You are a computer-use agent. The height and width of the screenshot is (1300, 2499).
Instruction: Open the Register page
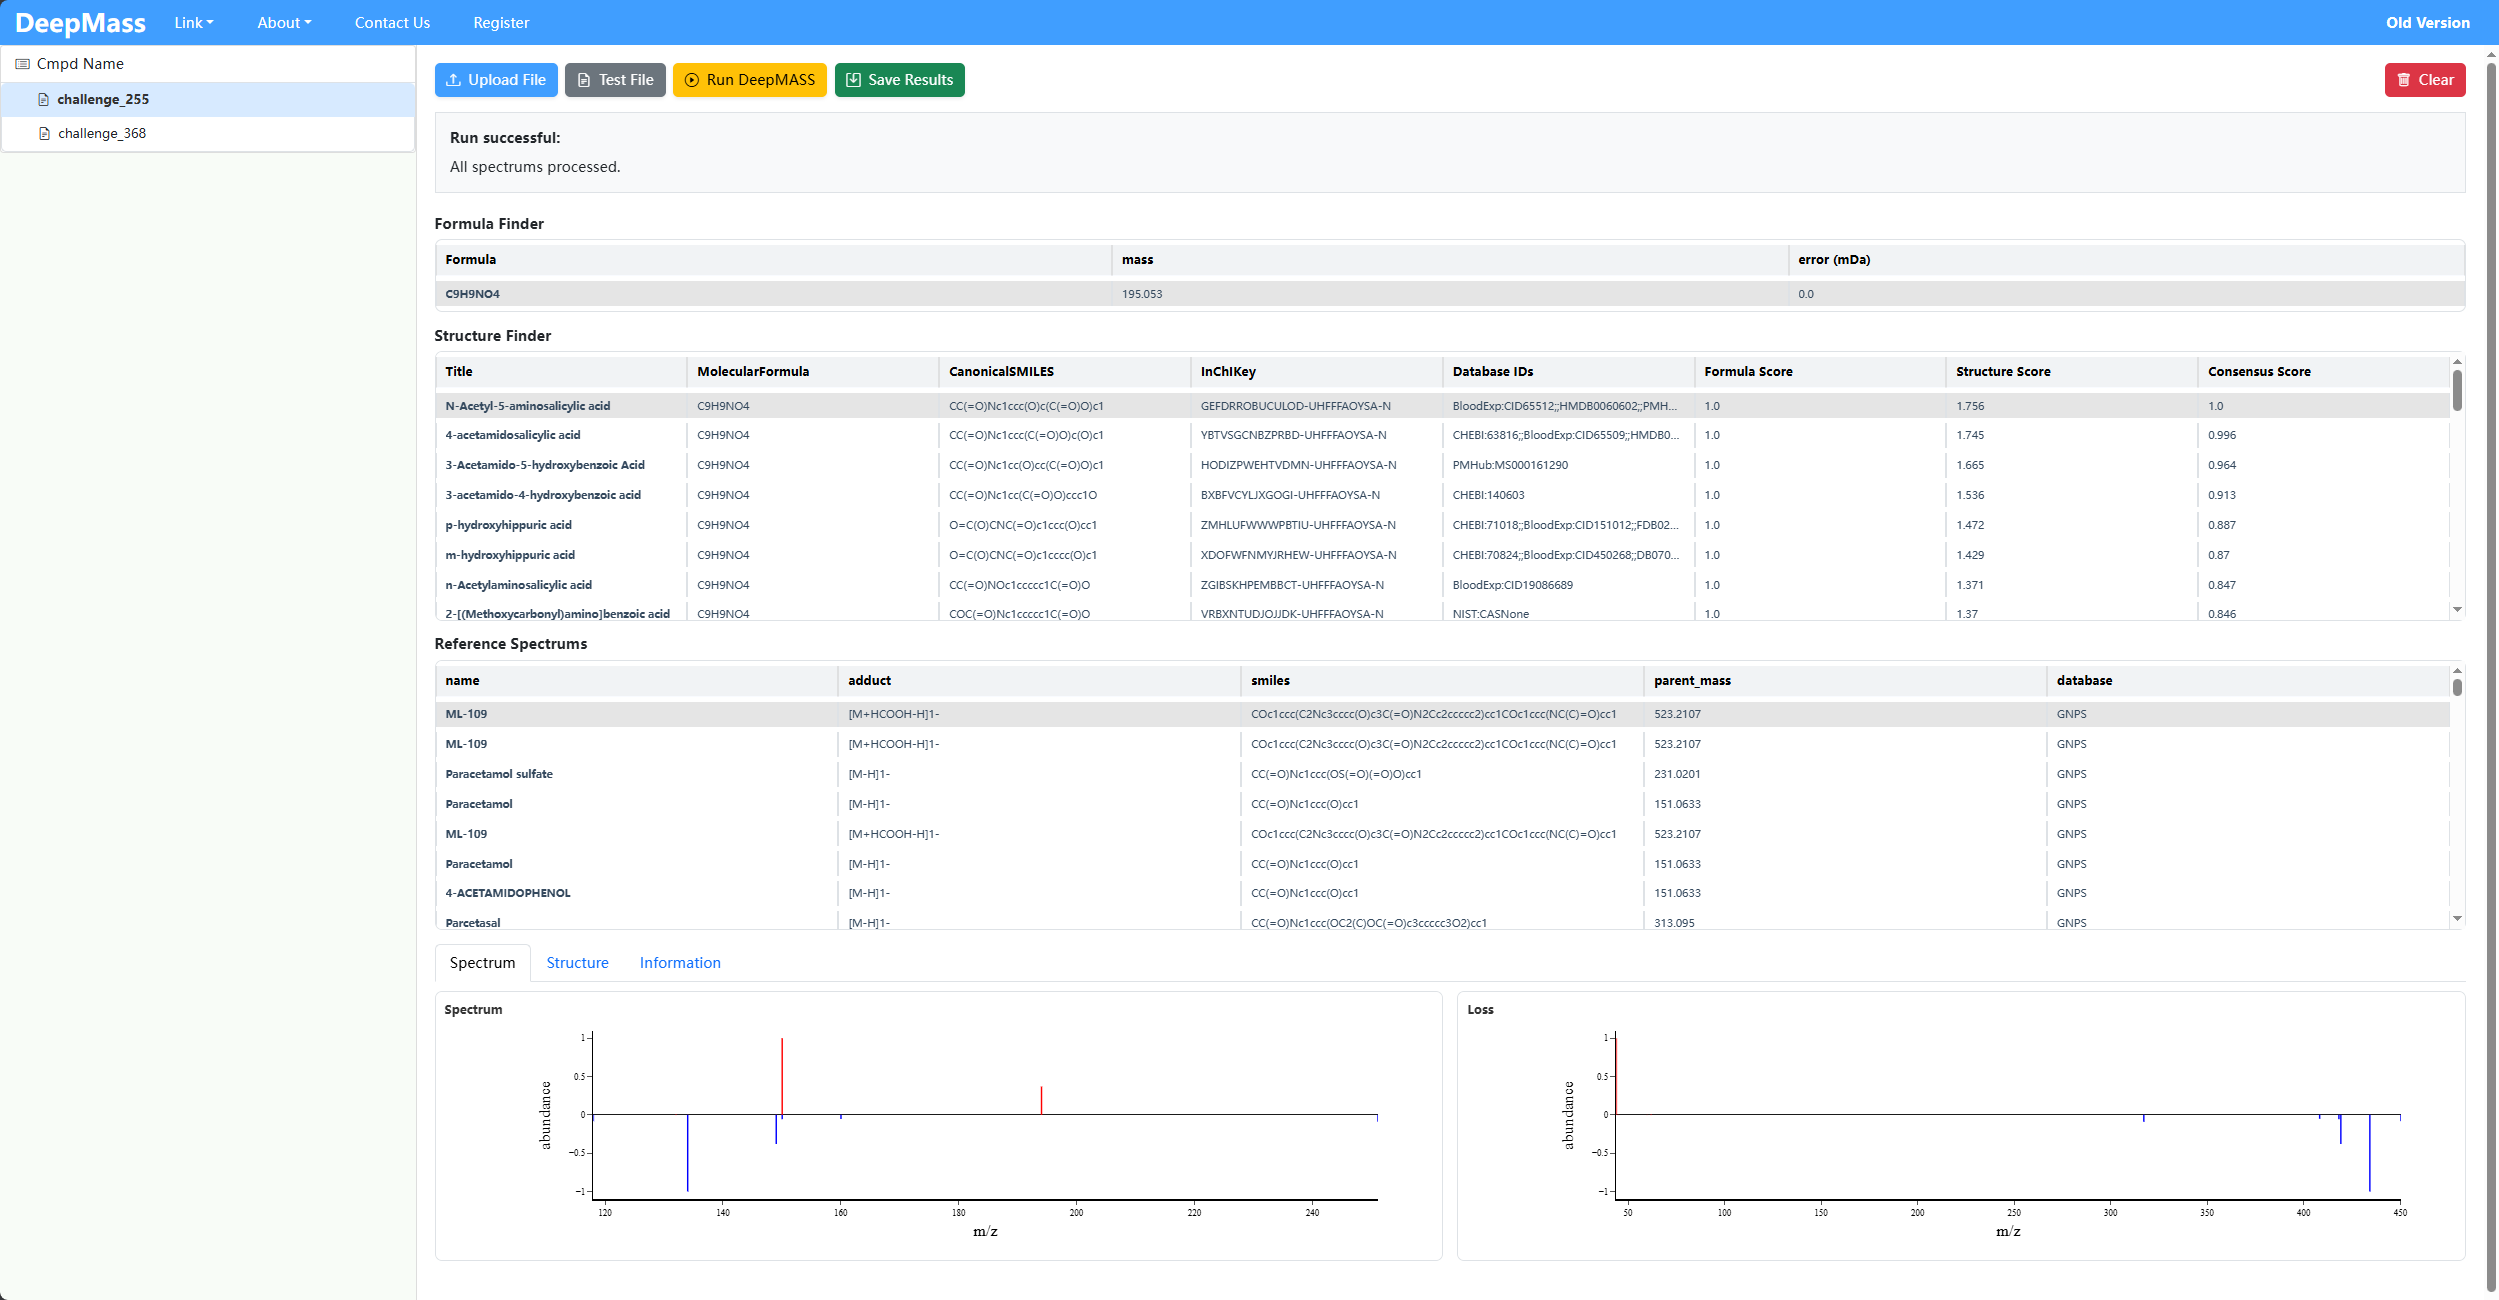pos(501,23)
